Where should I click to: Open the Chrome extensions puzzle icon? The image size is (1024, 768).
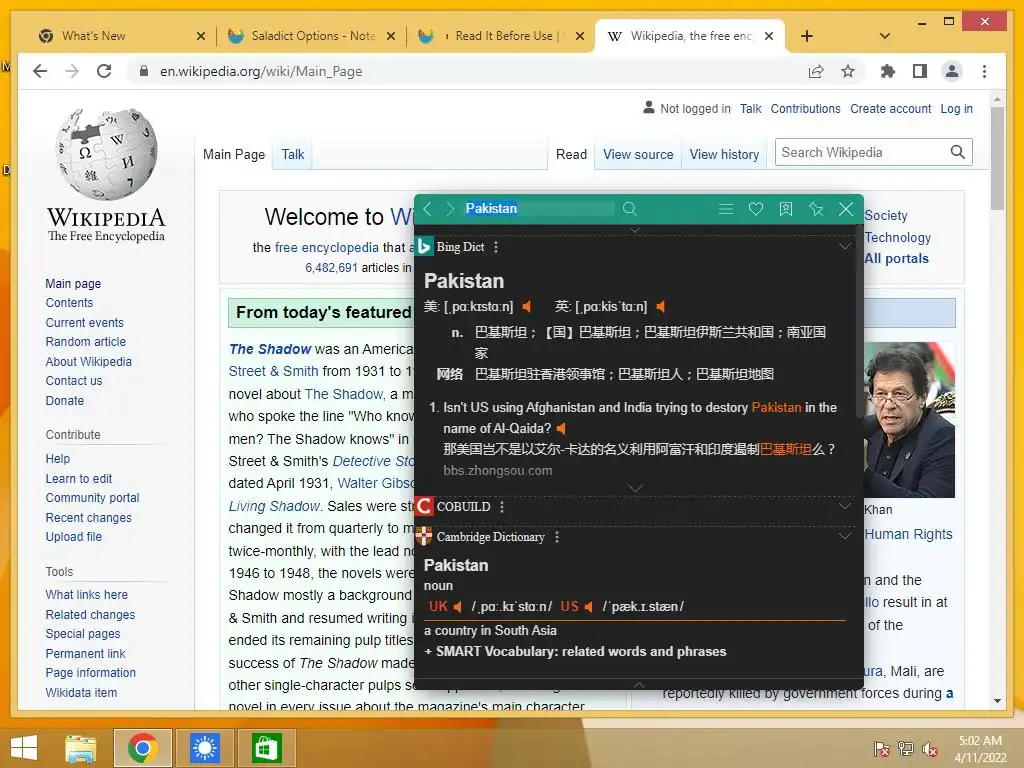pyautogui.click(x=888, y=71)
